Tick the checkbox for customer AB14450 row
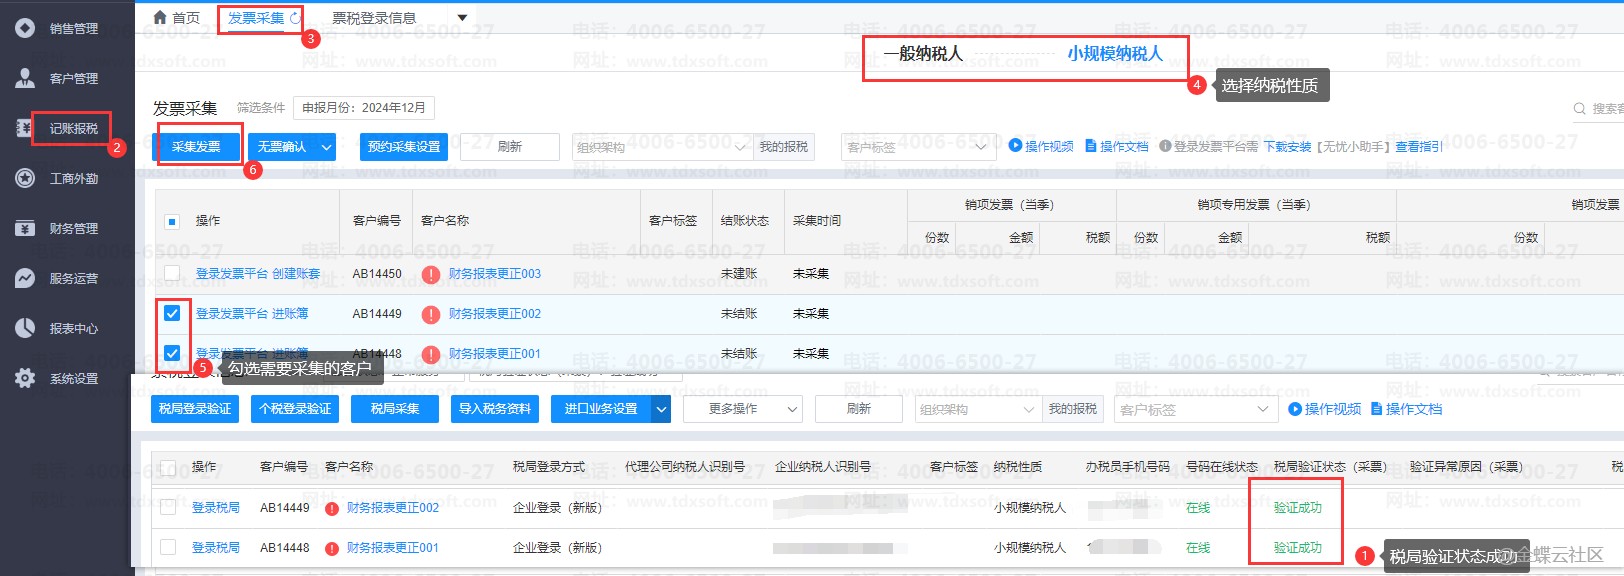 pos(172,273)
